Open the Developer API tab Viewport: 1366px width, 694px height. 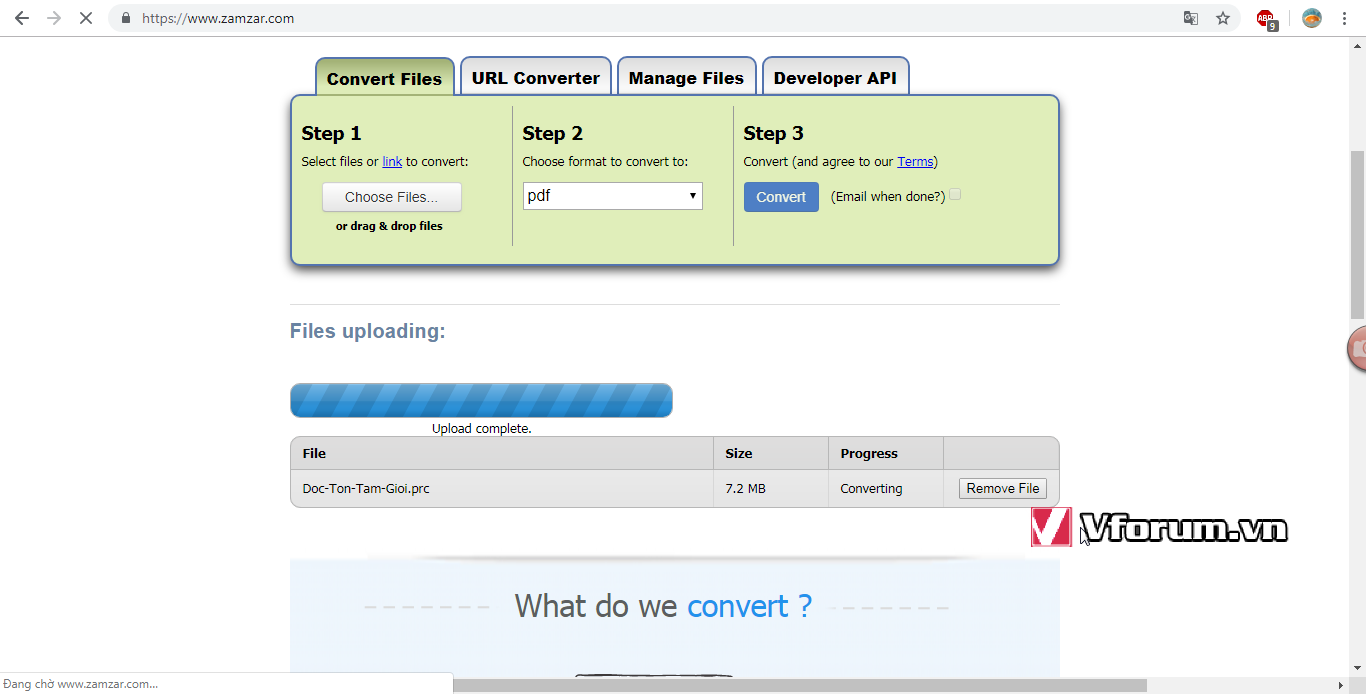coord(835,77)
